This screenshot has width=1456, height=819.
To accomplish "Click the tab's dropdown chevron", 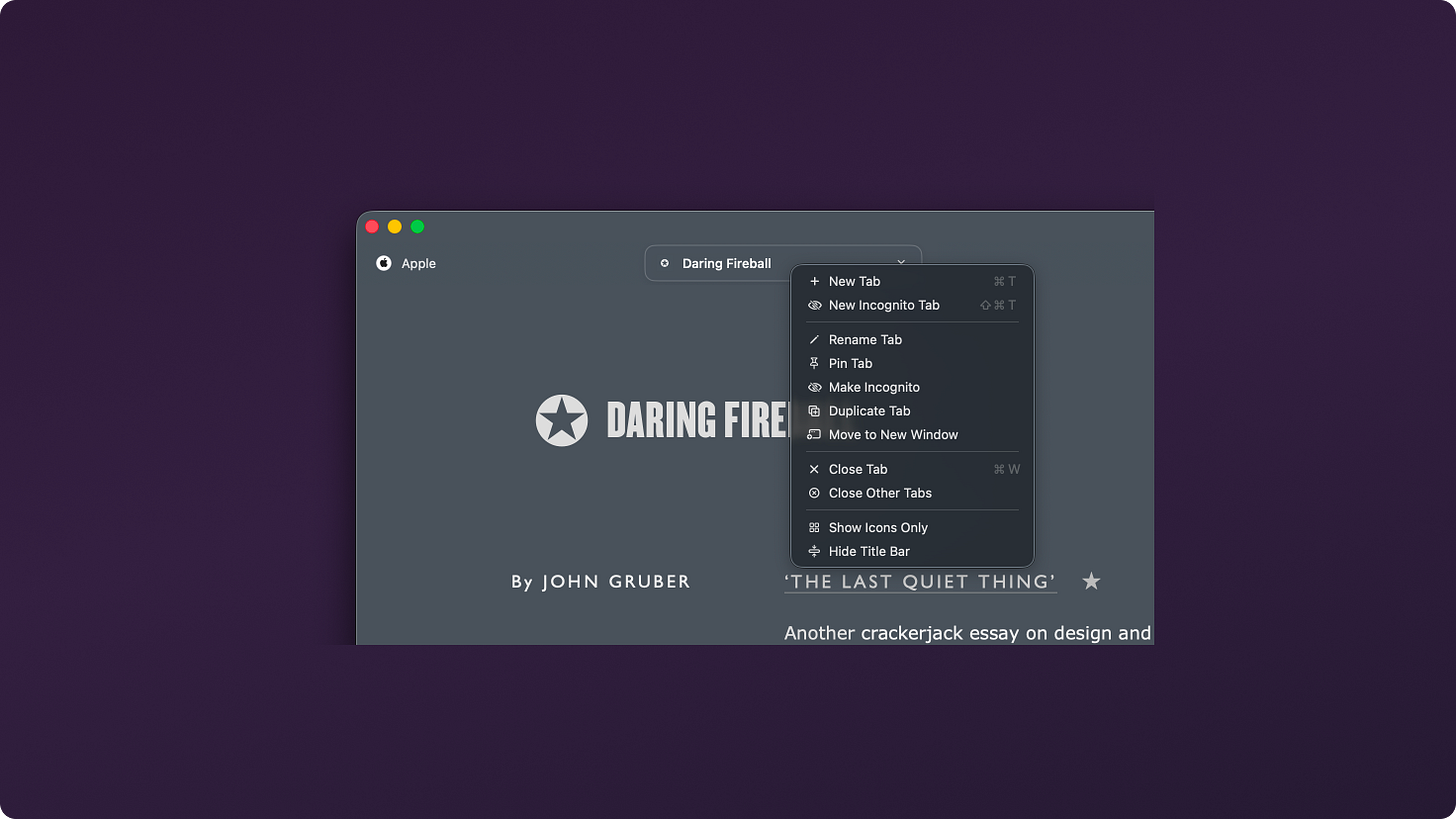I will (x=901, y=262).
